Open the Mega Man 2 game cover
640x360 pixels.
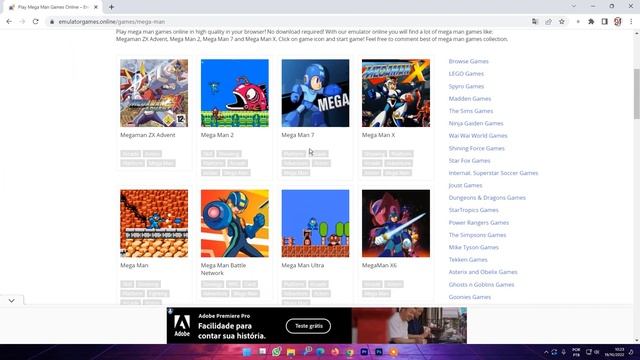pos(235,93)
